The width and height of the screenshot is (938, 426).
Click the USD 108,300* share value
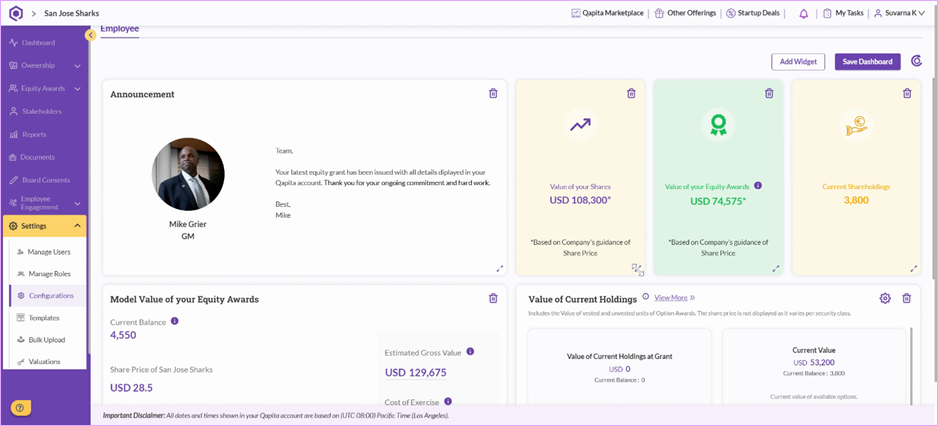point(580,200)
